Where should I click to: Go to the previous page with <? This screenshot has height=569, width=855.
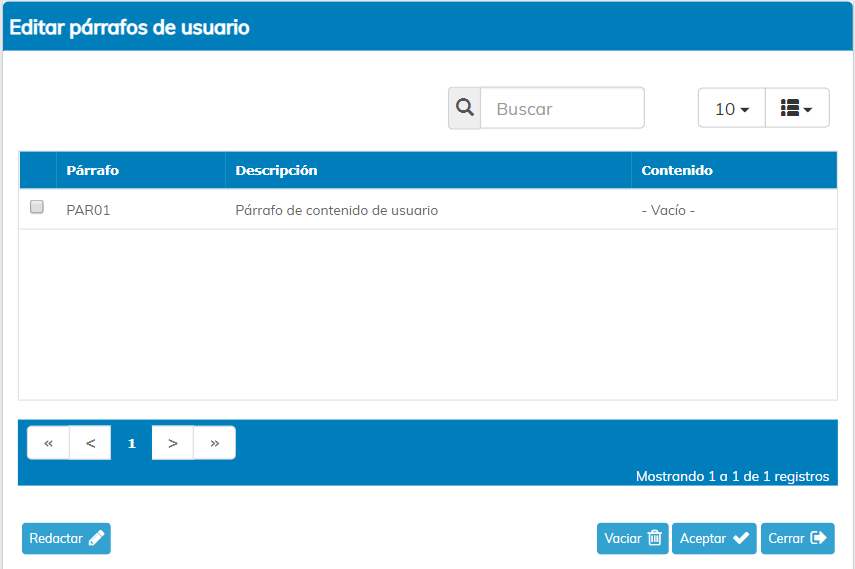[90, 443]
